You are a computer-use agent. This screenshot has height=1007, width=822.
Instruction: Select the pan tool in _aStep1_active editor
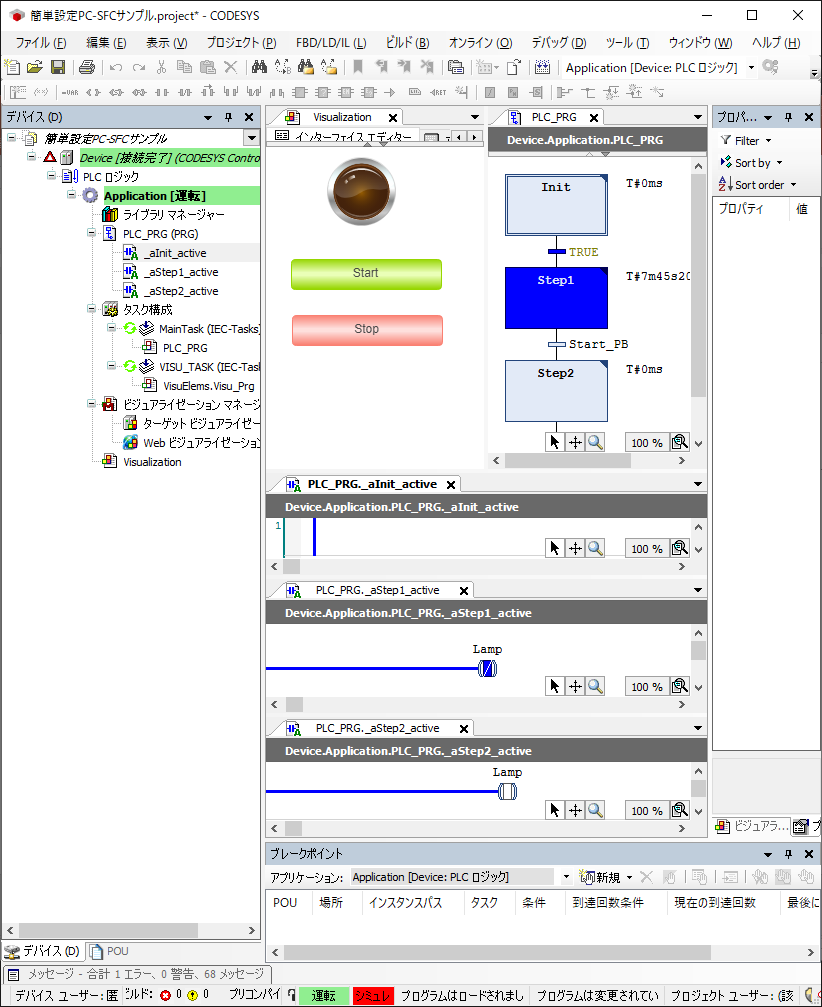575,686
